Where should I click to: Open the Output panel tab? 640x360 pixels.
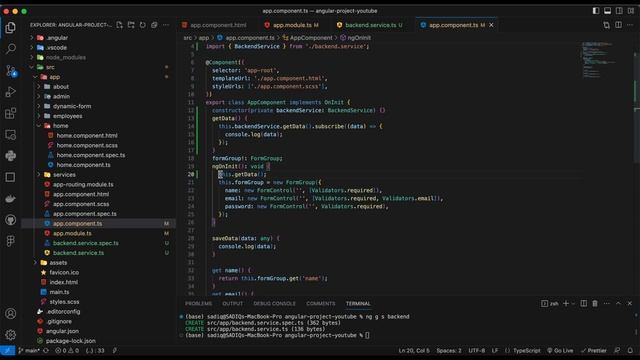(233, 303)
